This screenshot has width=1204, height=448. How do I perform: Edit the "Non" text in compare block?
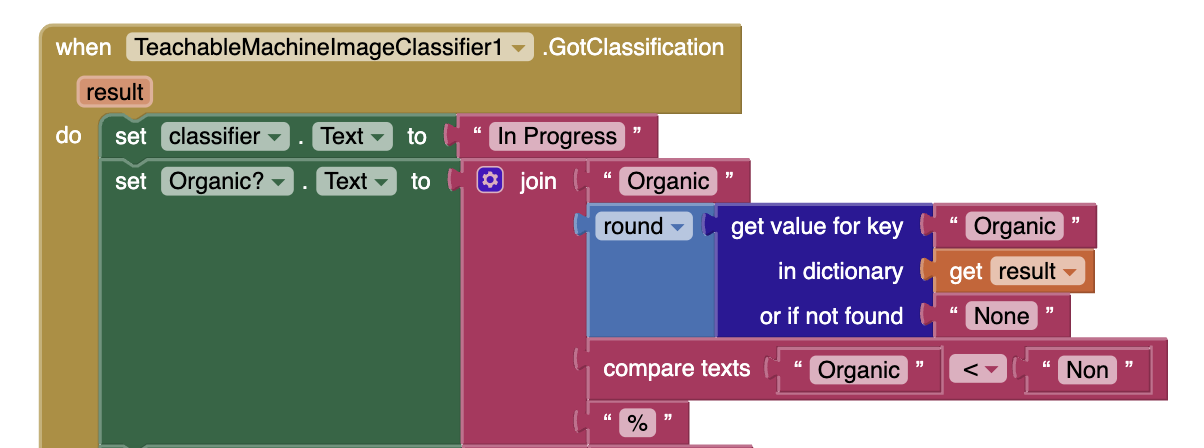click(x=1087, y=370)
